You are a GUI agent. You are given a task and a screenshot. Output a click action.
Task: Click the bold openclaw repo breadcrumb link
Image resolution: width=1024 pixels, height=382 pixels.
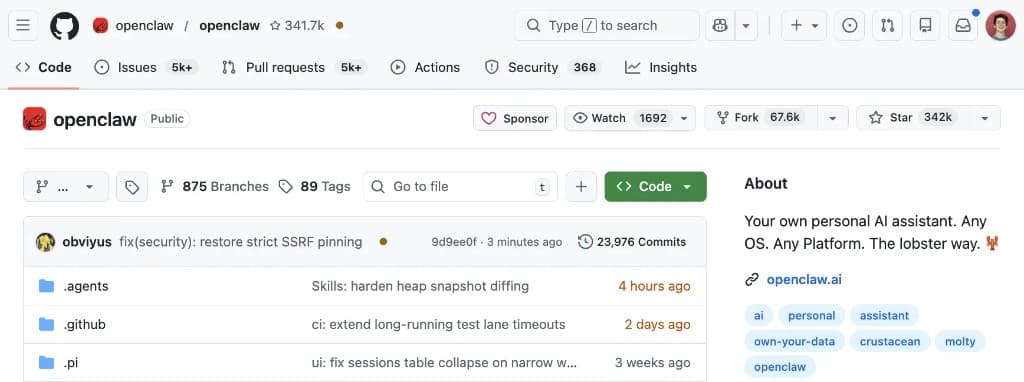pos(229,25)
